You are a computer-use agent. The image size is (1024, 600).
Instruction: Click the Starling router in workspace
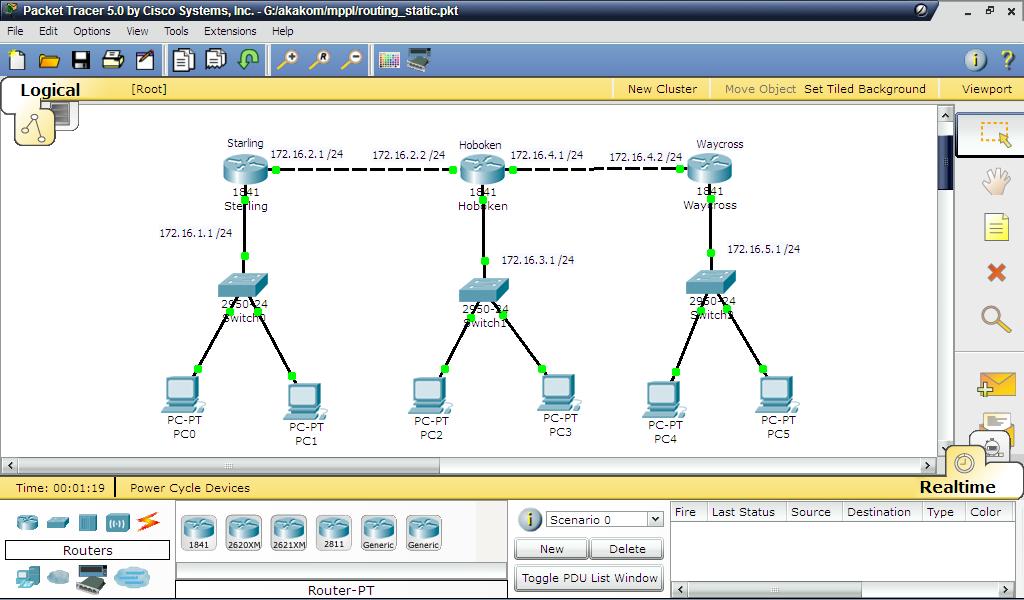pyautogui.click(x=245, y=169)
